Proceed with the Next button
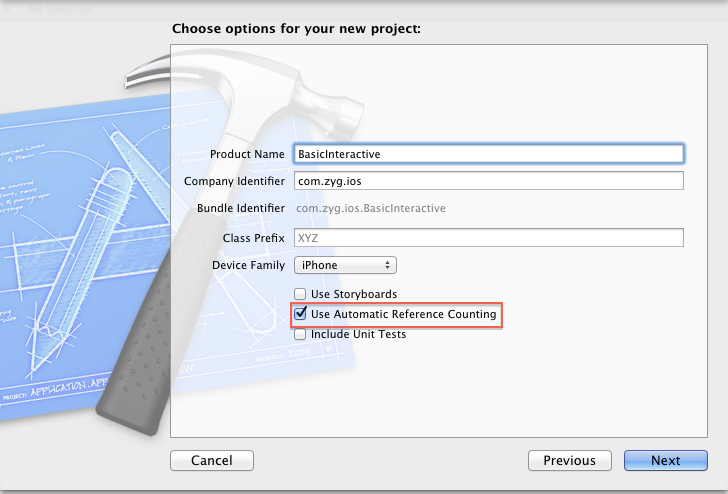This screenshot has height=494, width=728. click(666, 460)
